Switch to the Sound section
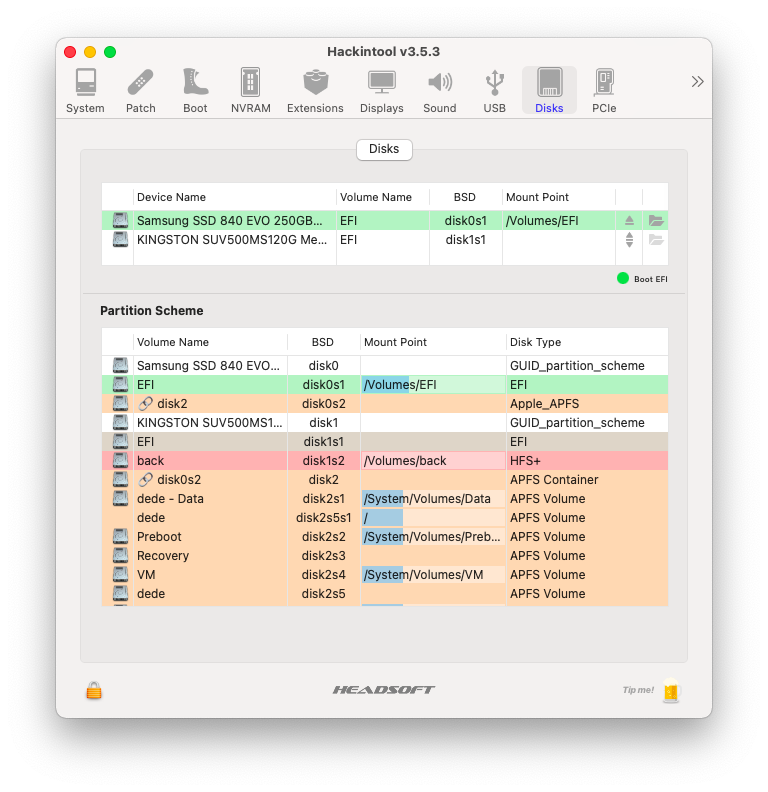The height and width of the screenshot is (792, 768). (x=439, y=91)
